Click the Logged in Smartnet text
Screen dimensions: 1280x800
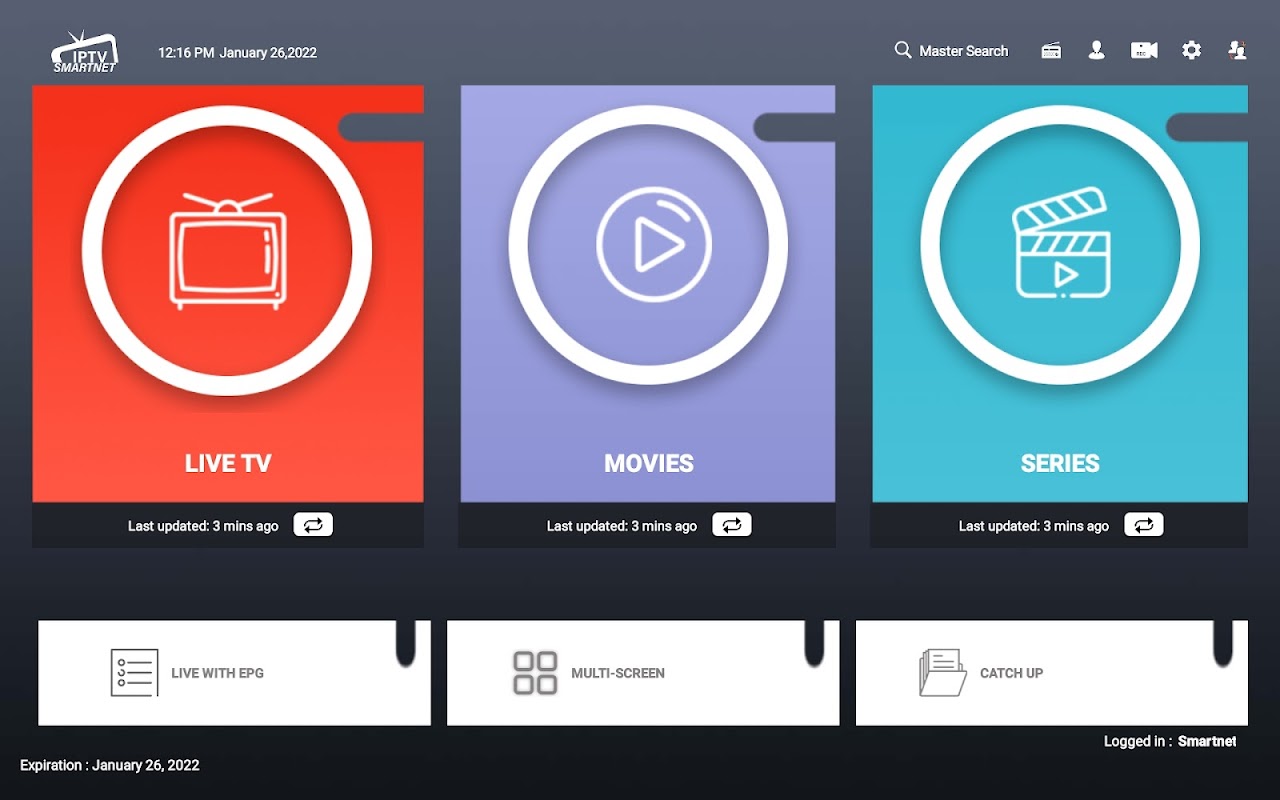1170,742
